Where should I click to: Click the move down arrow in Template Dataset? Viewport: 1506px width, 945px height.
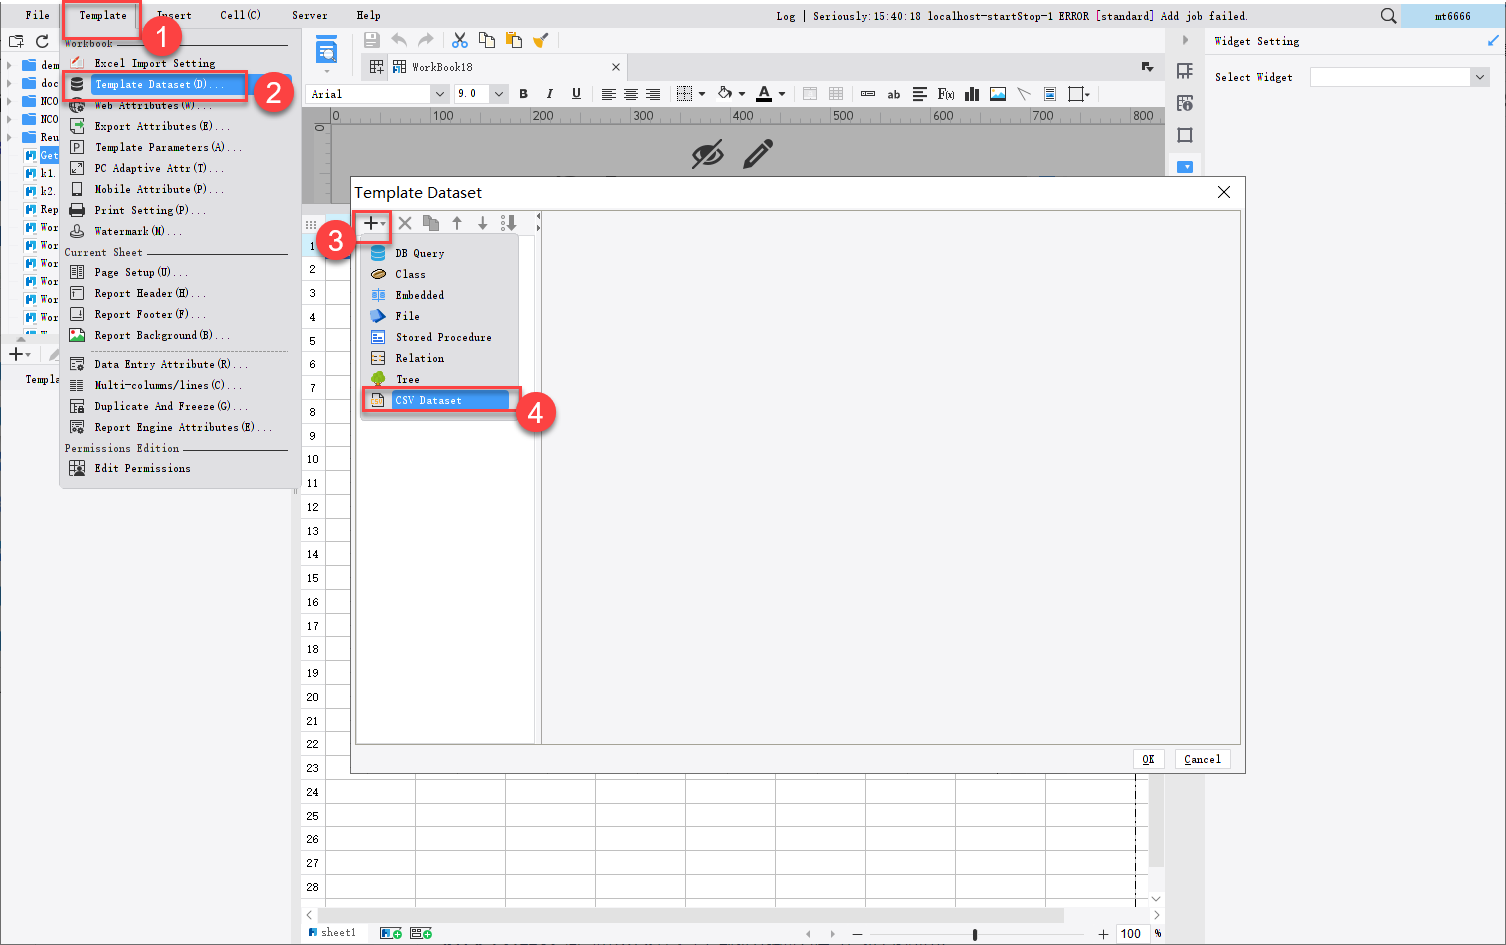(x=482, y=223)
